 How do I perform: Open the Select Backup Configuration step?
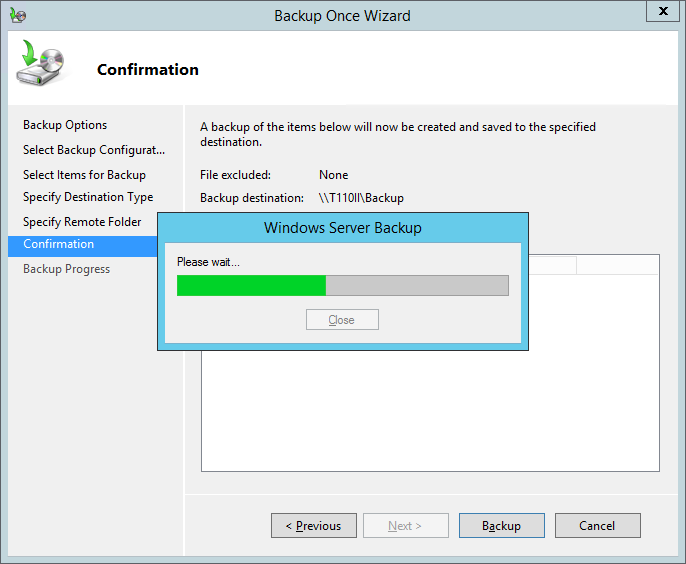click(94, 150)
